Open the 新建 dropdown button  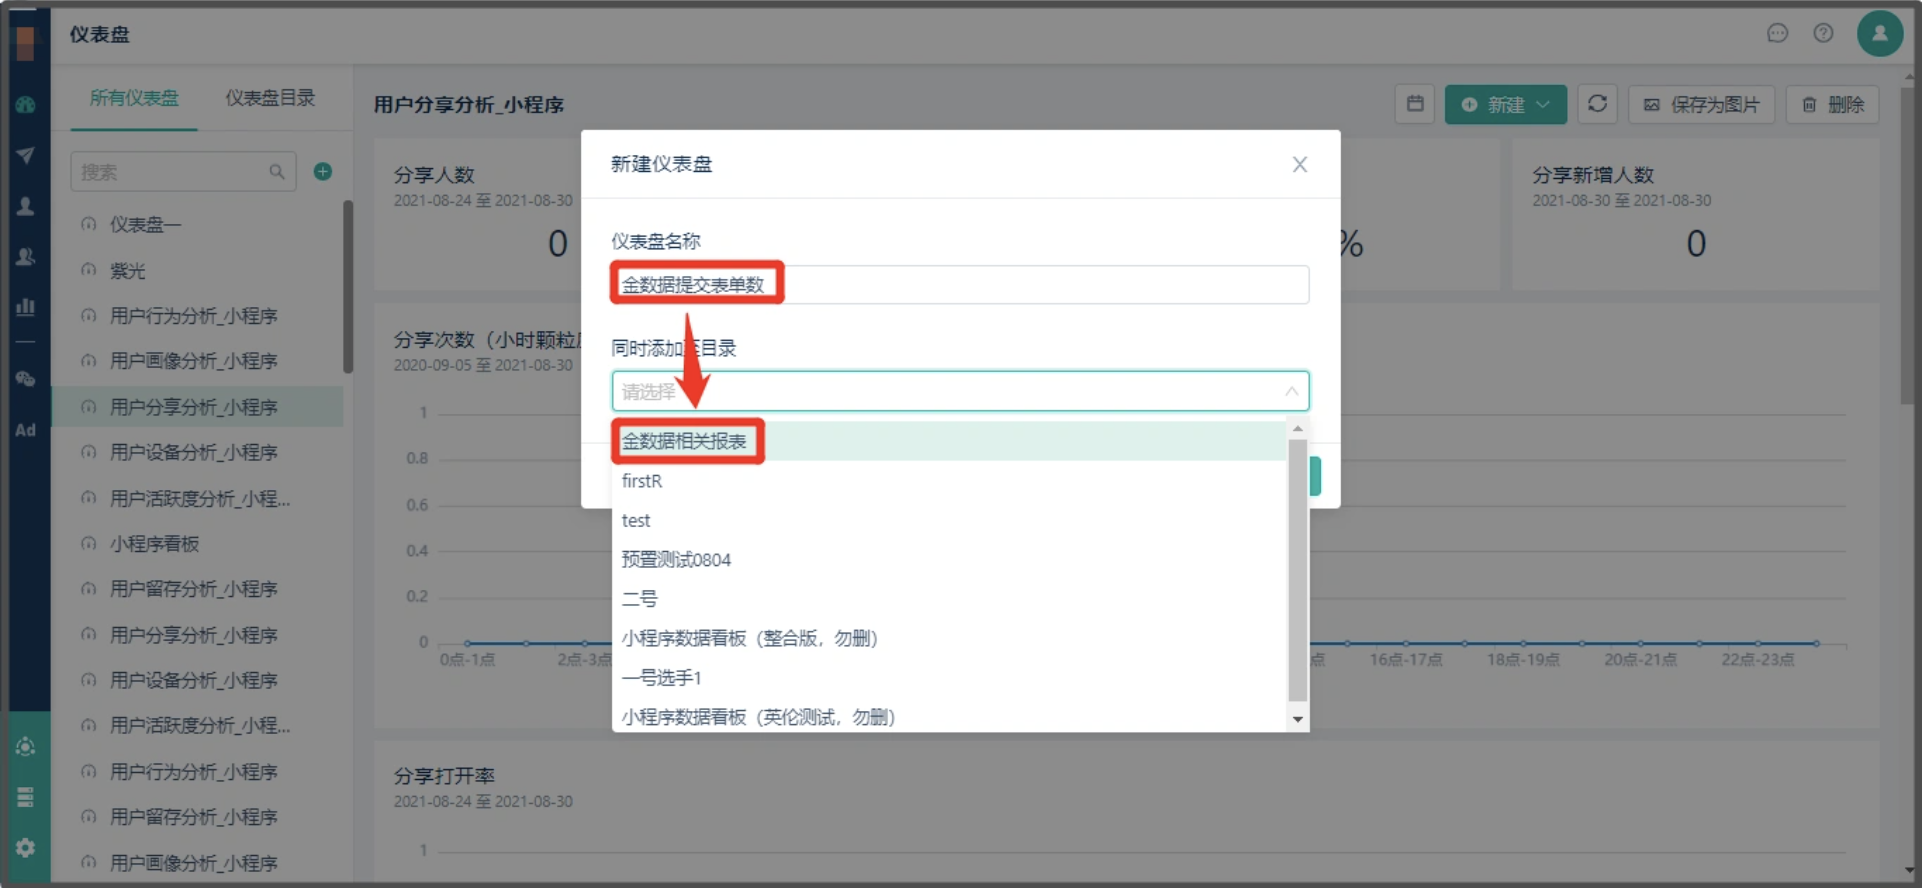coord(1505,104)
